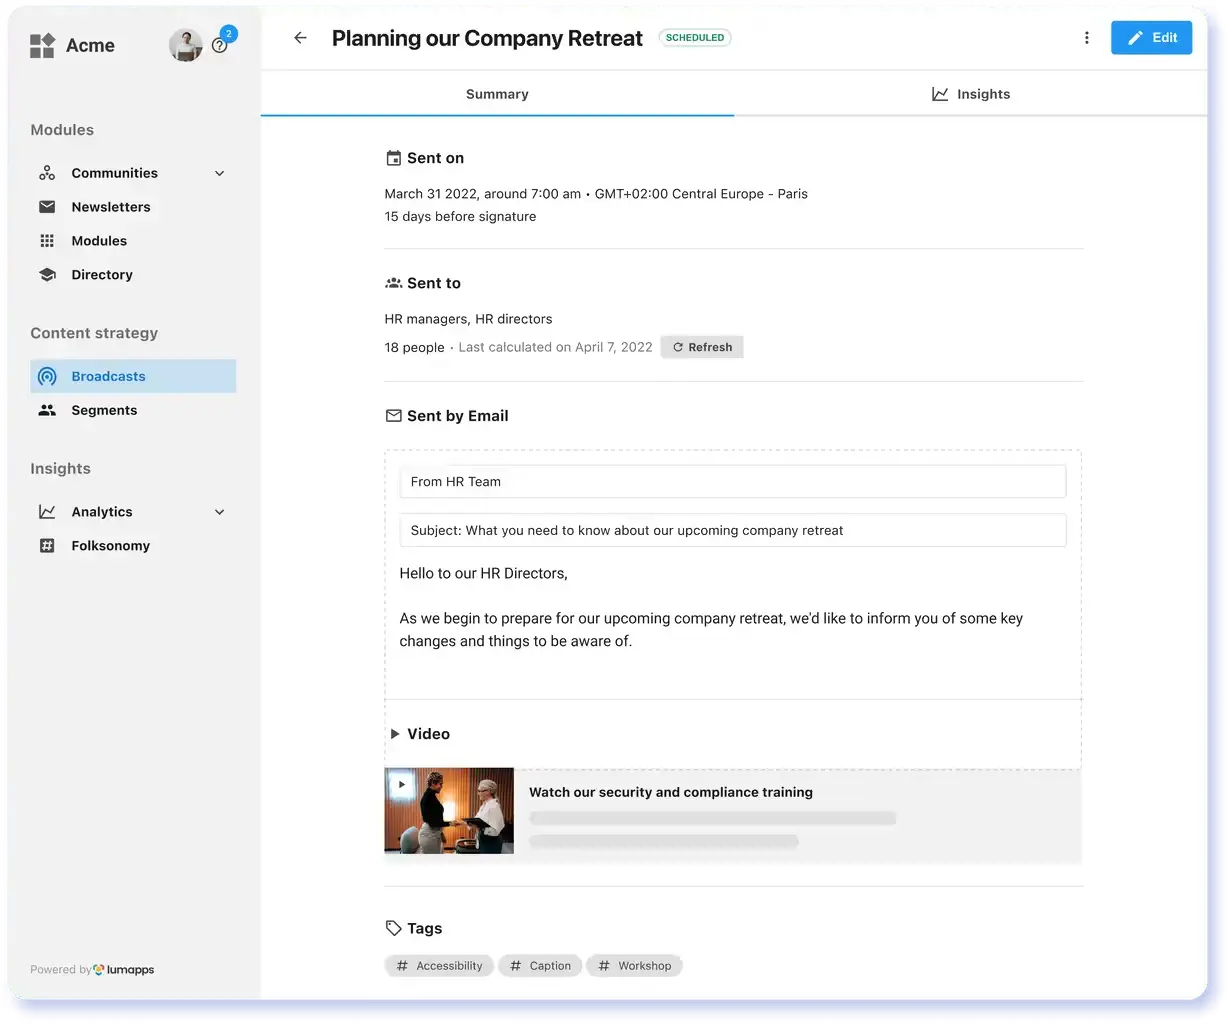Click the lumapps logo in footer
The height and width of the screenshot is (1024, 1230).
124,970
